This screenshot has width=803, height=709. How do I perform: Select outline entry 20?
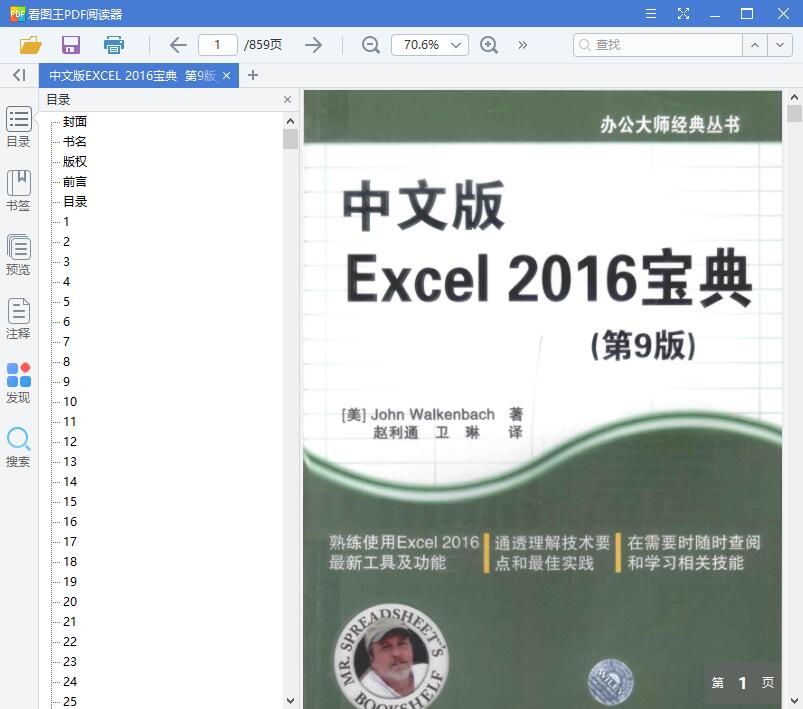click(70, 601)
